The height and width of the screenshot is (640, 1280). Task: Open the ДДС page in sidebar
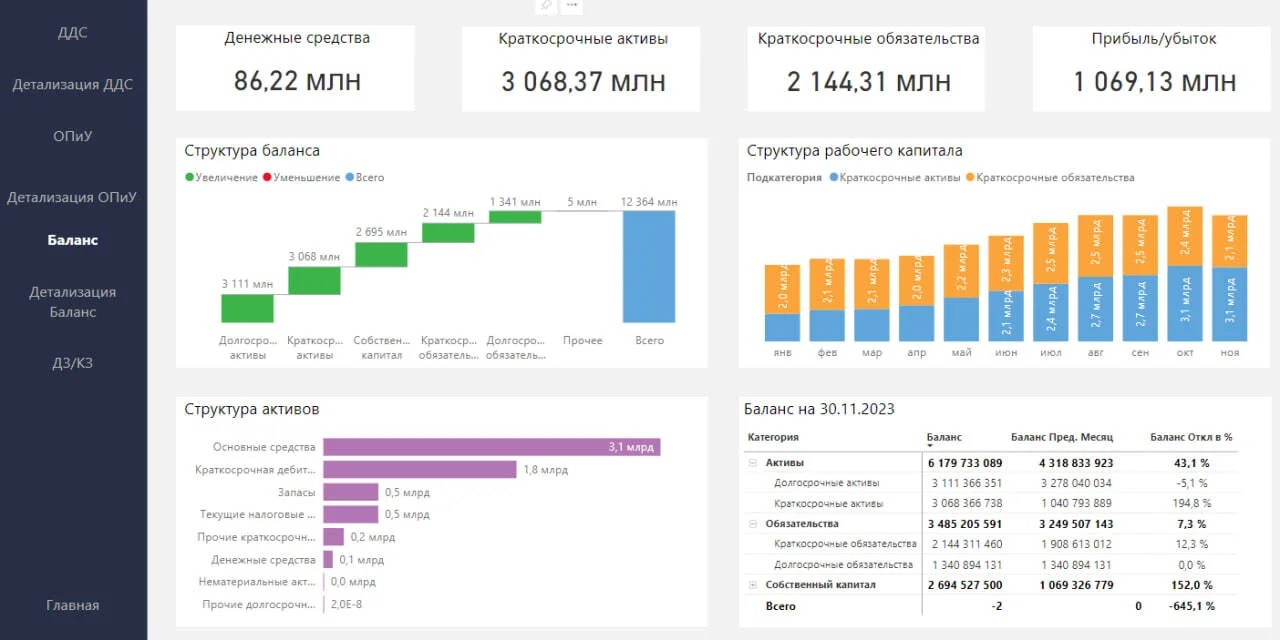coord(73,33)
